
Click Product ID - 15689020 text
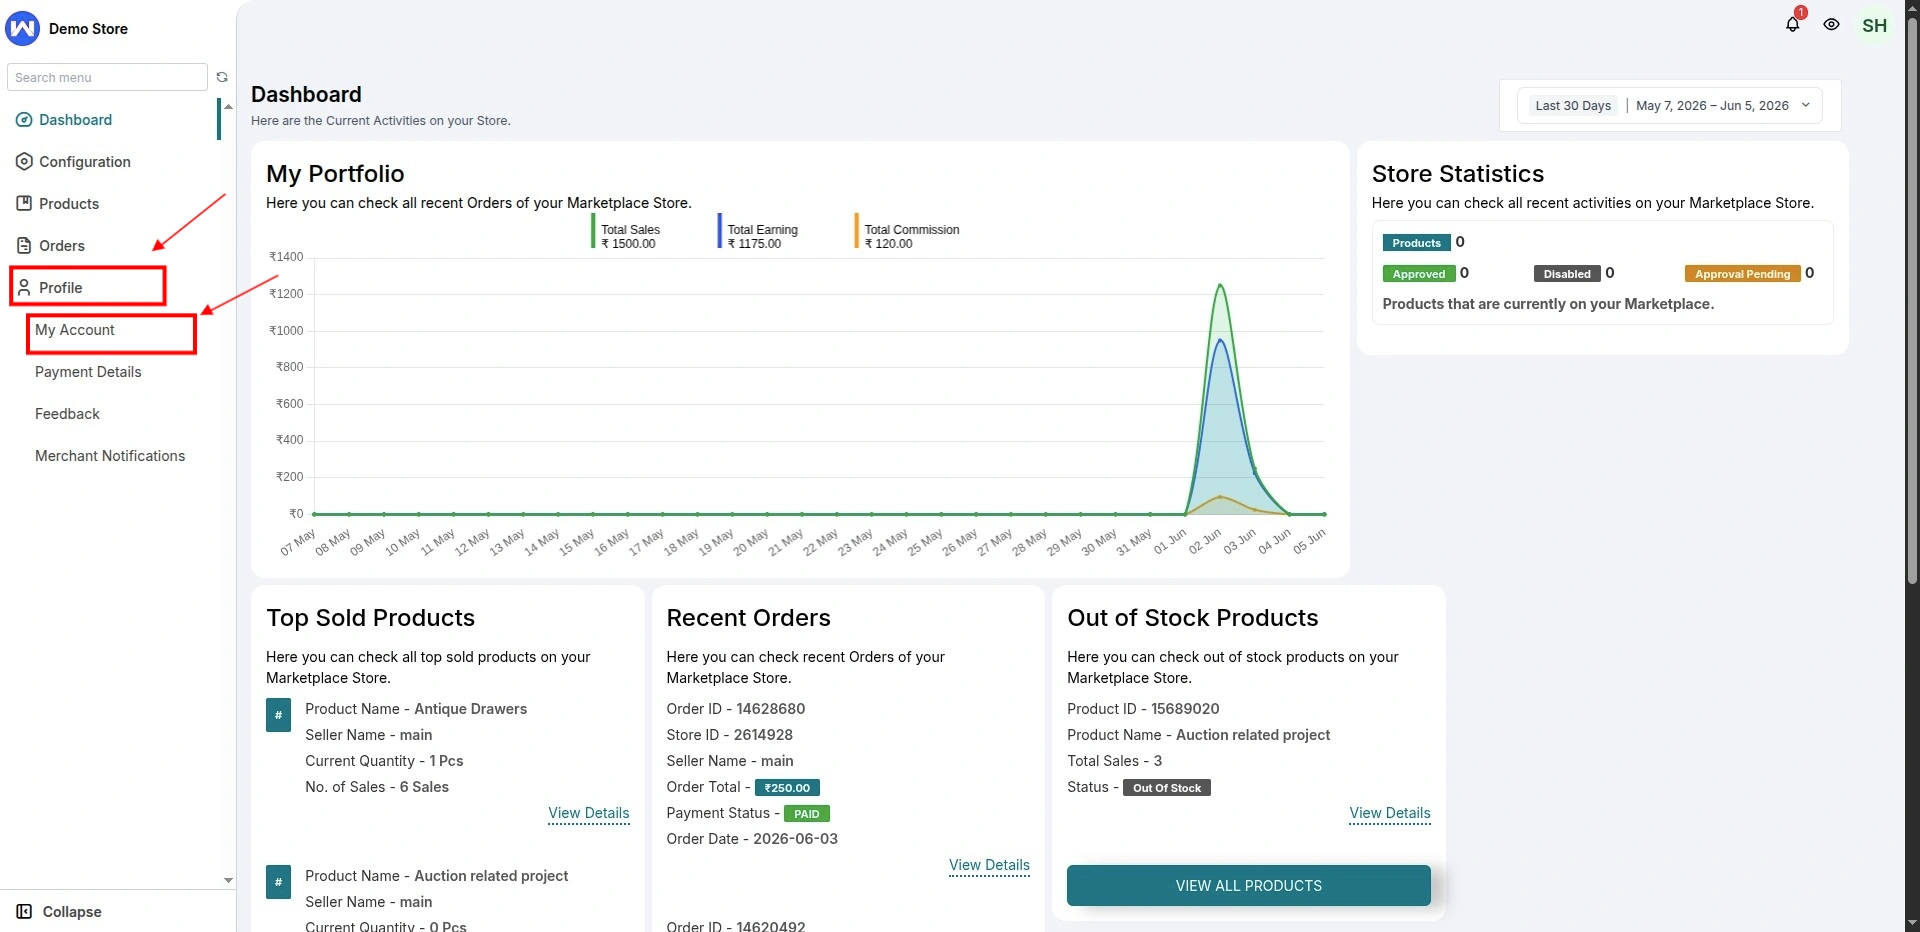point(1143,709)
